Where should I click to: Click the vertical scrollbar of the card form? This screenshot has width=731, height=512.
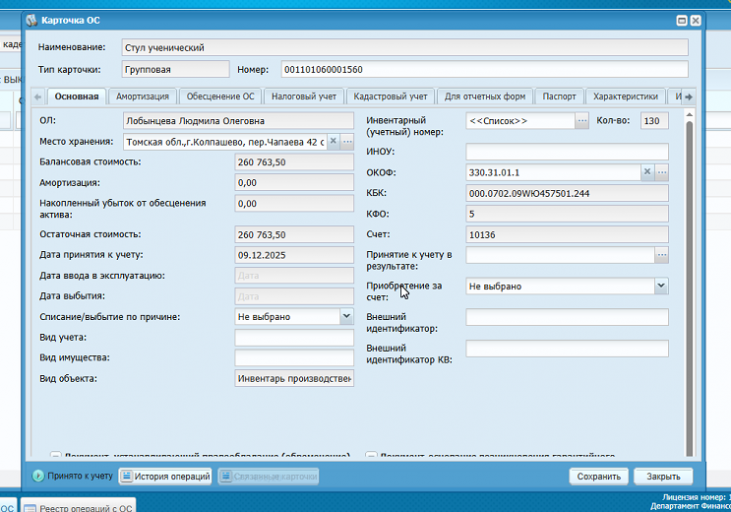pos(690,284)
